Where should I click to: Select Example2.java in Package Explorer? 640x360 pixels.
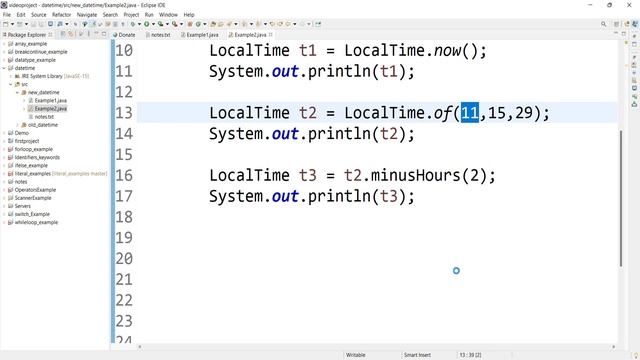click(51, 109)
